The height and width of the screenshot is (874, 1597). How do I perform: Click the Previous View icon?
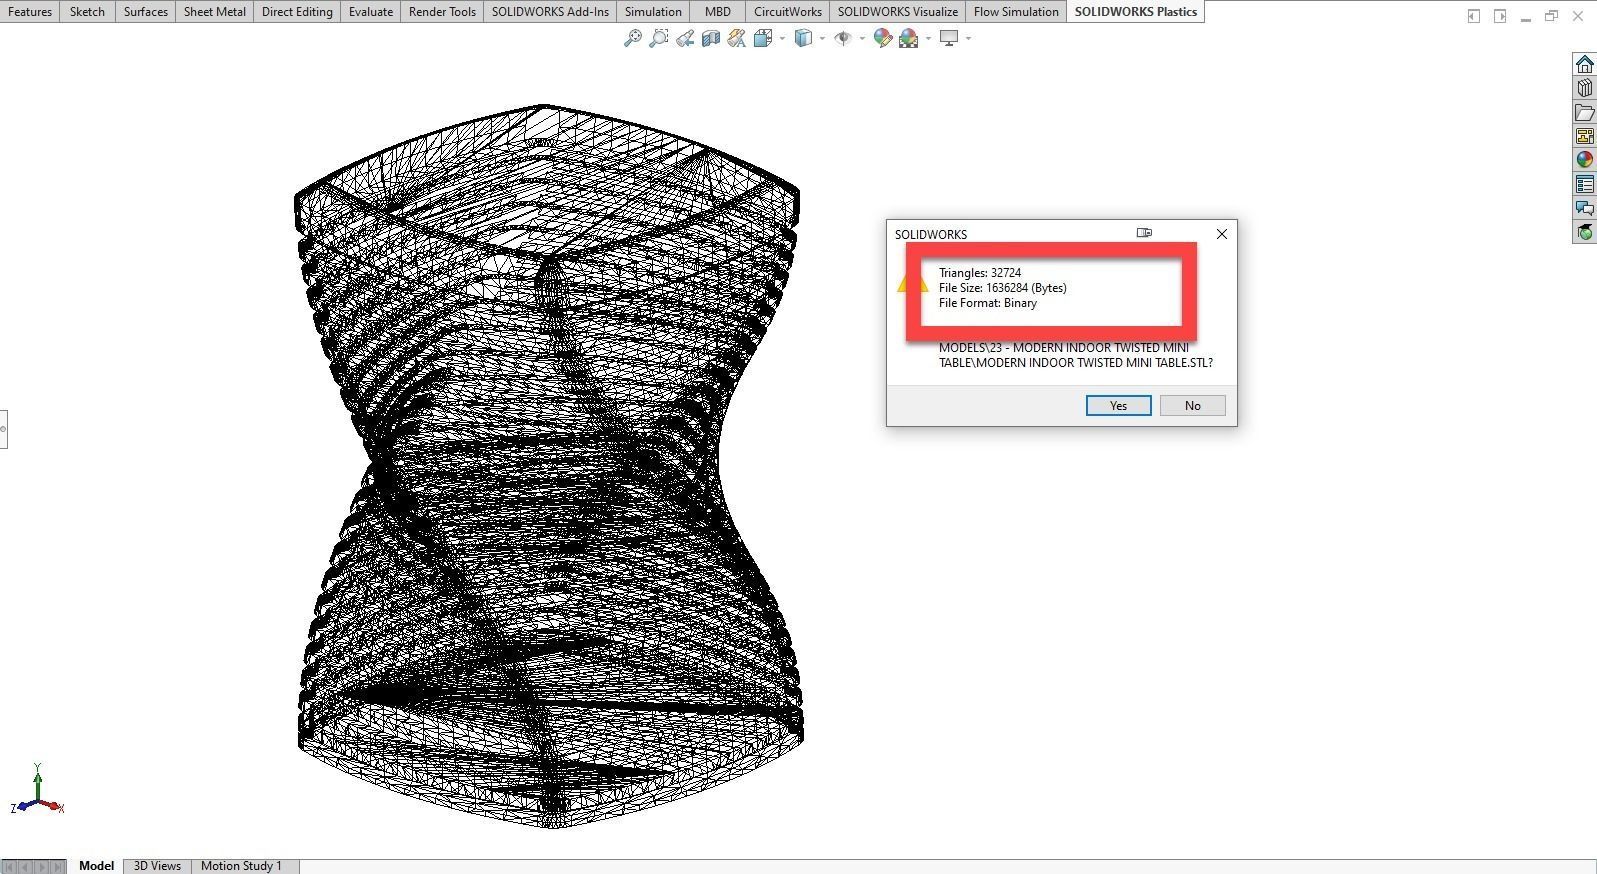click(x=684, y=38)
